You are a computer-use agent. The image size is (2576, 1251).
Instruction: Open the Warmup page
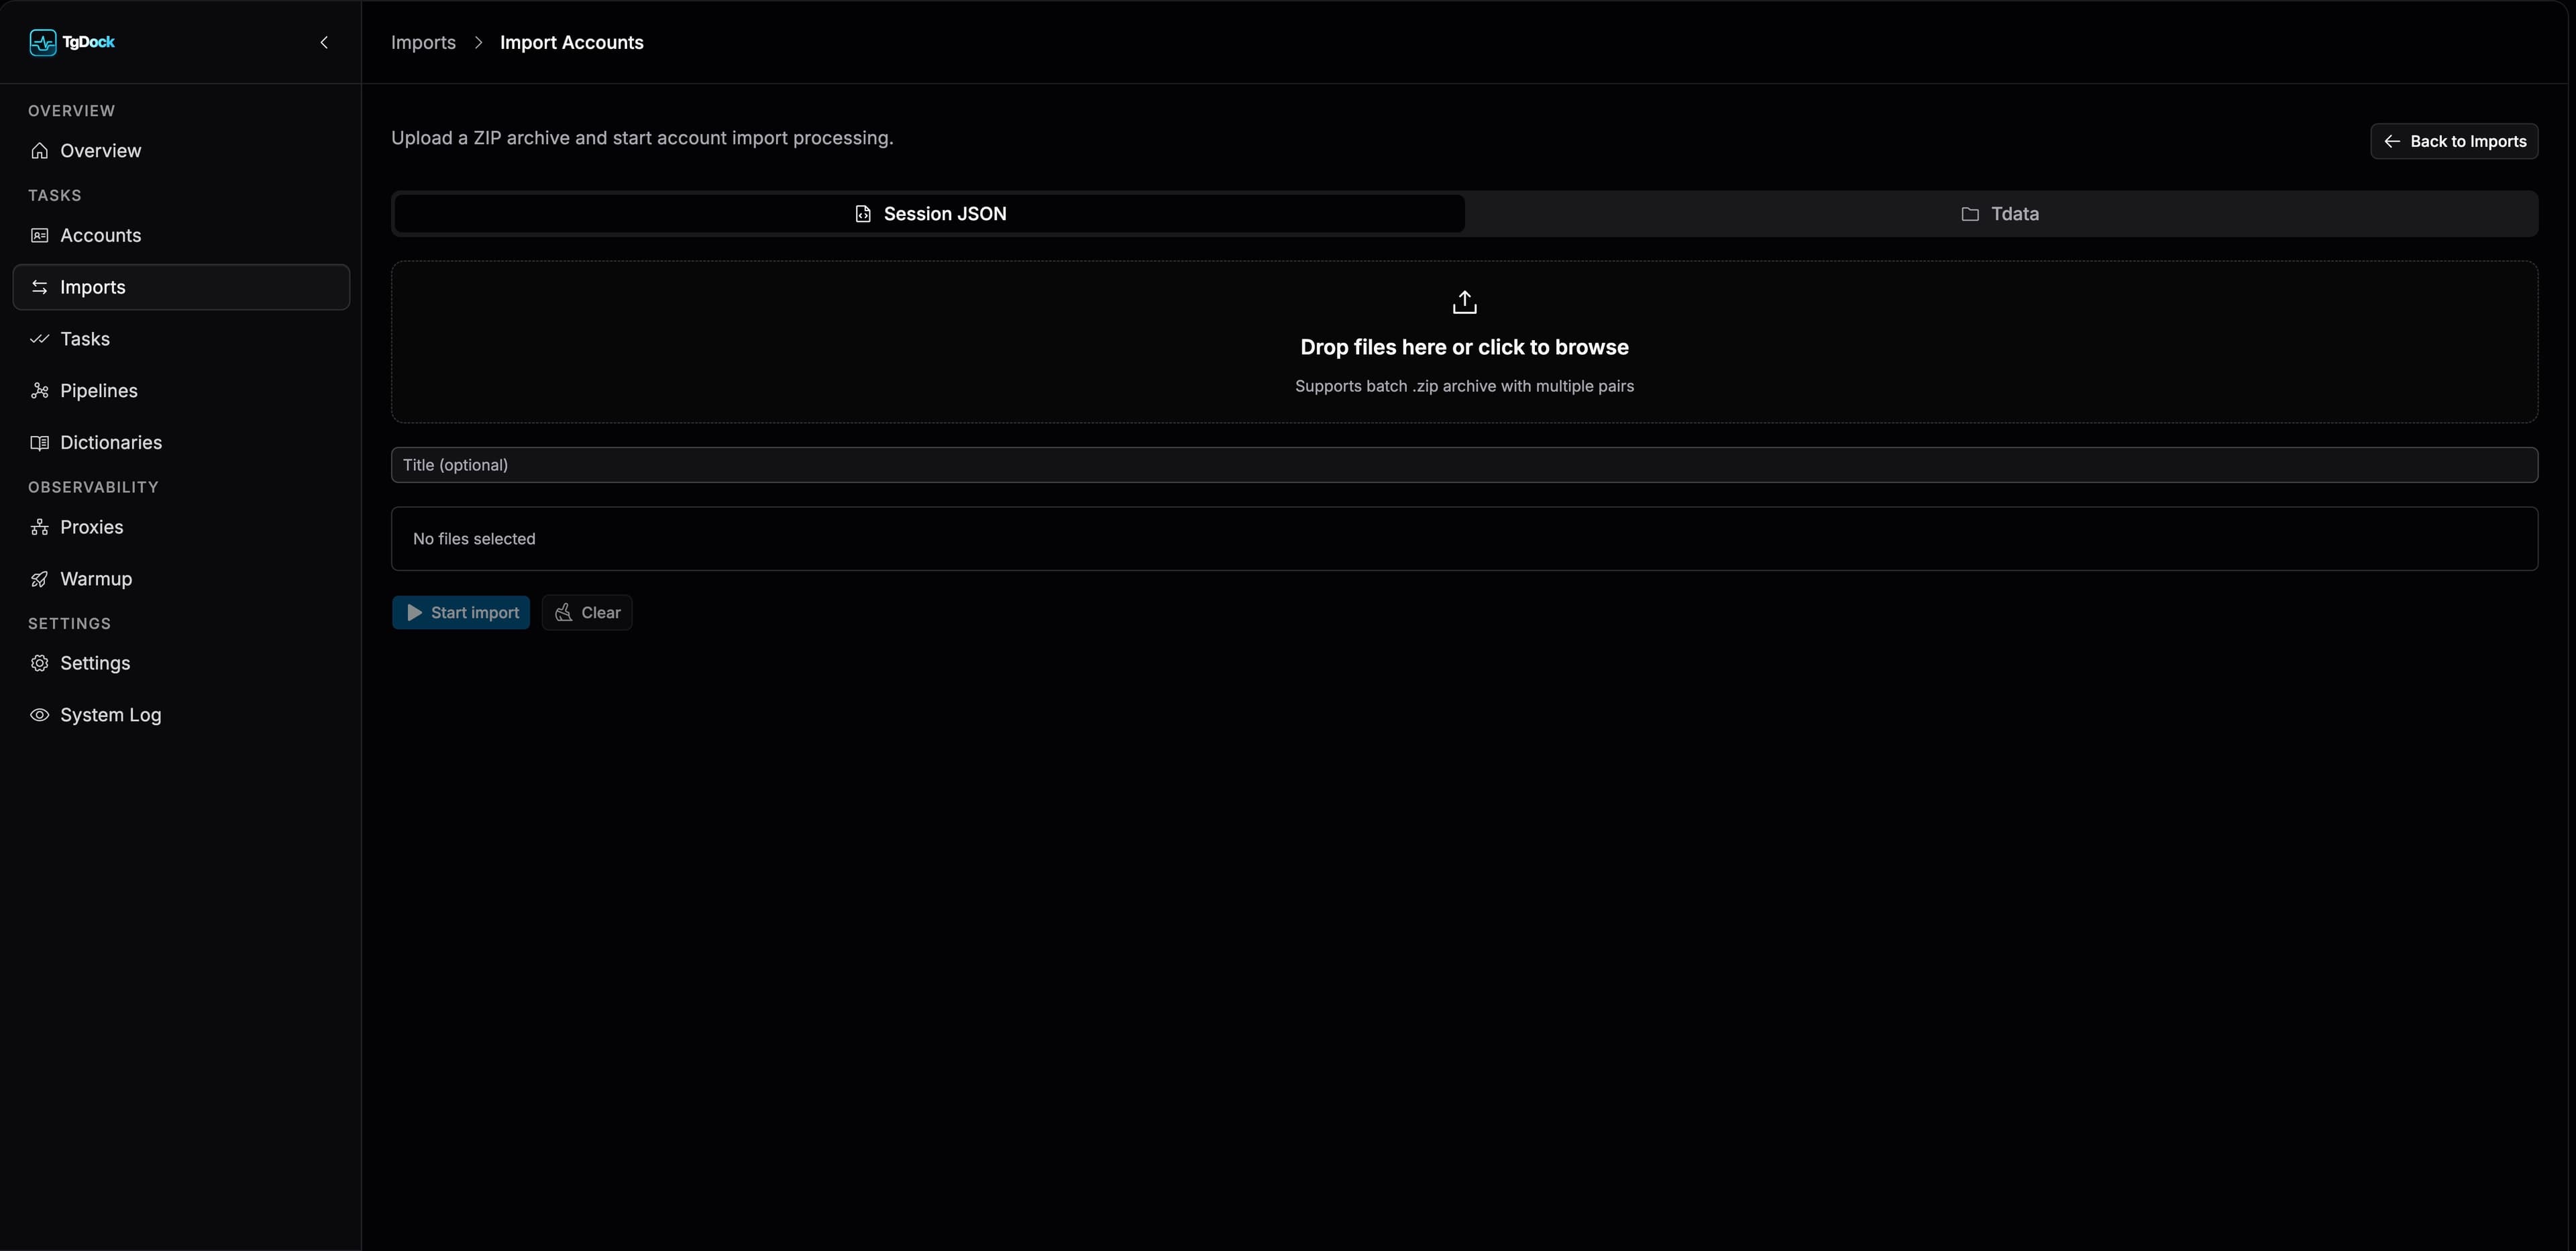pos(181,579)
